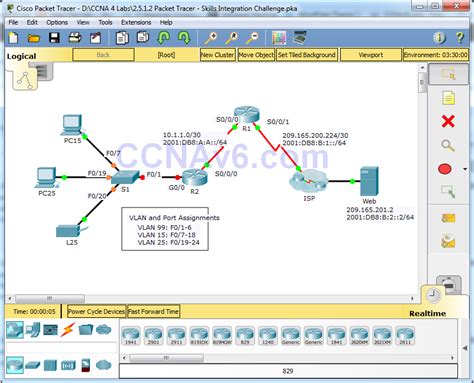474x383 pixels.
Task: Select the Add Complex PDU envelope
Action: tap(448, 242)
